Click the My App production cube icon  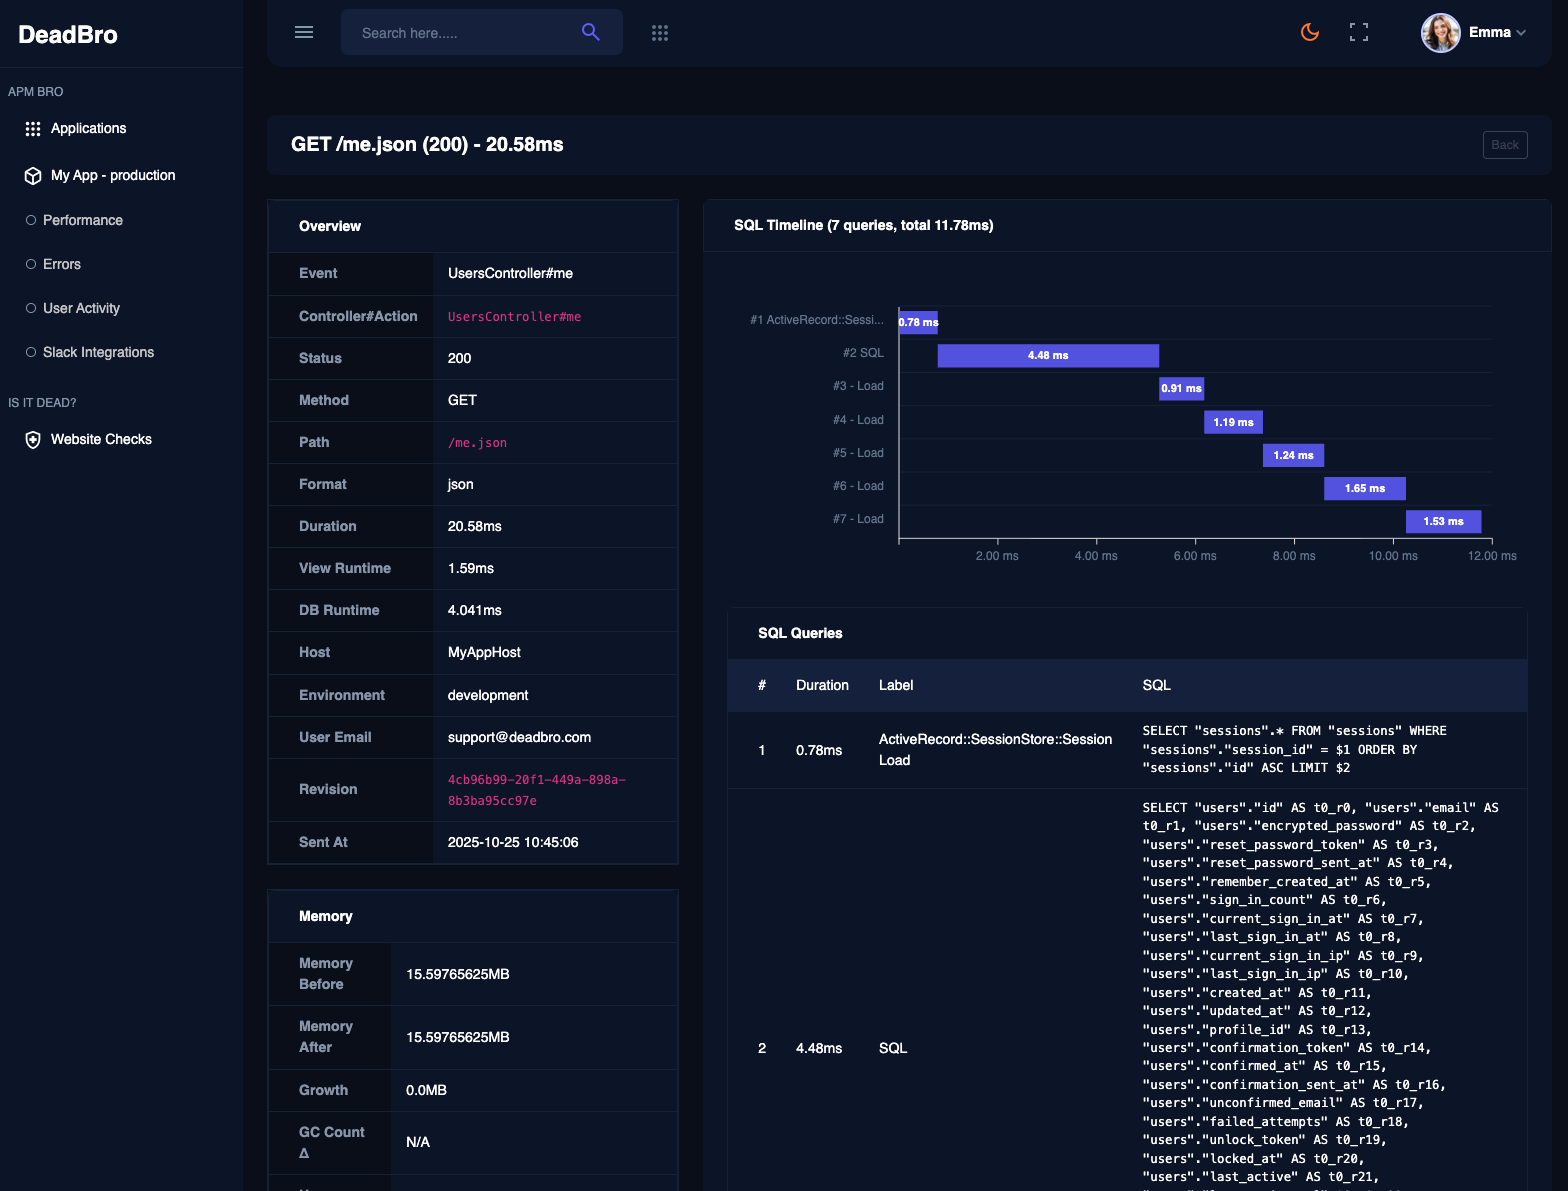click(x=33, y=176)
